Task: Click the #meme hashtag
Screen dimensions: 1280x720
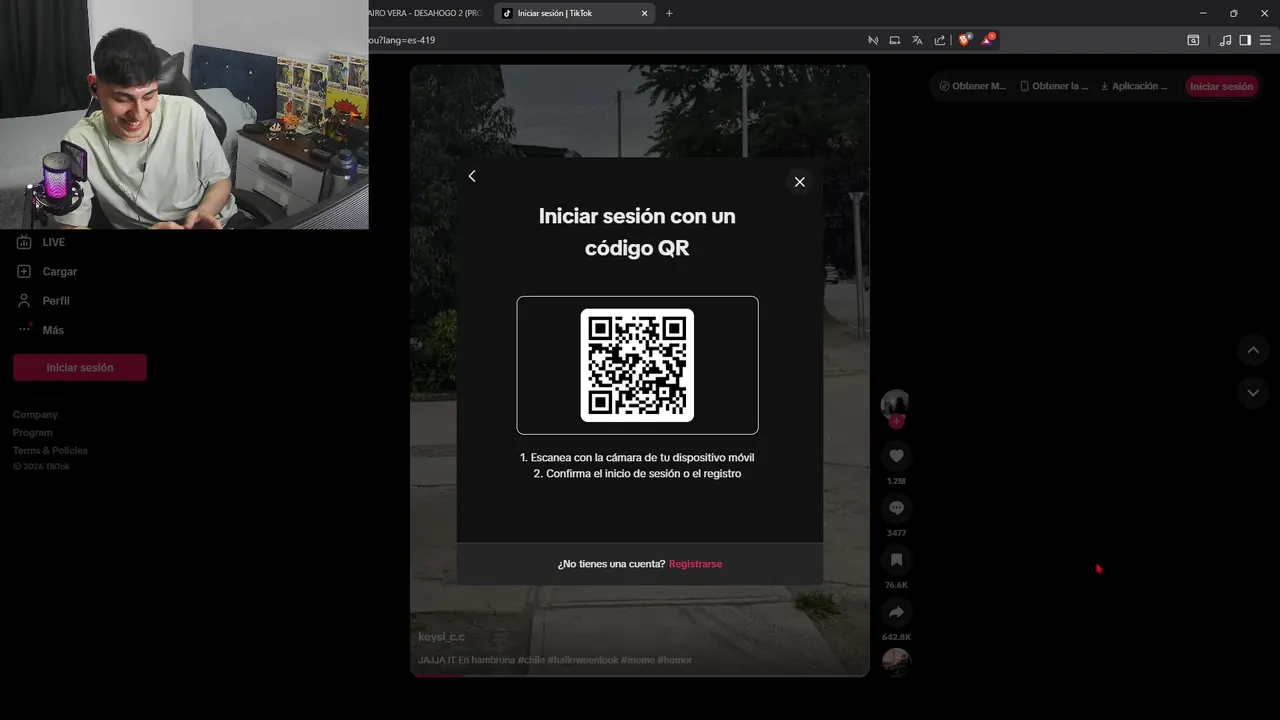Action: point(637,660)
